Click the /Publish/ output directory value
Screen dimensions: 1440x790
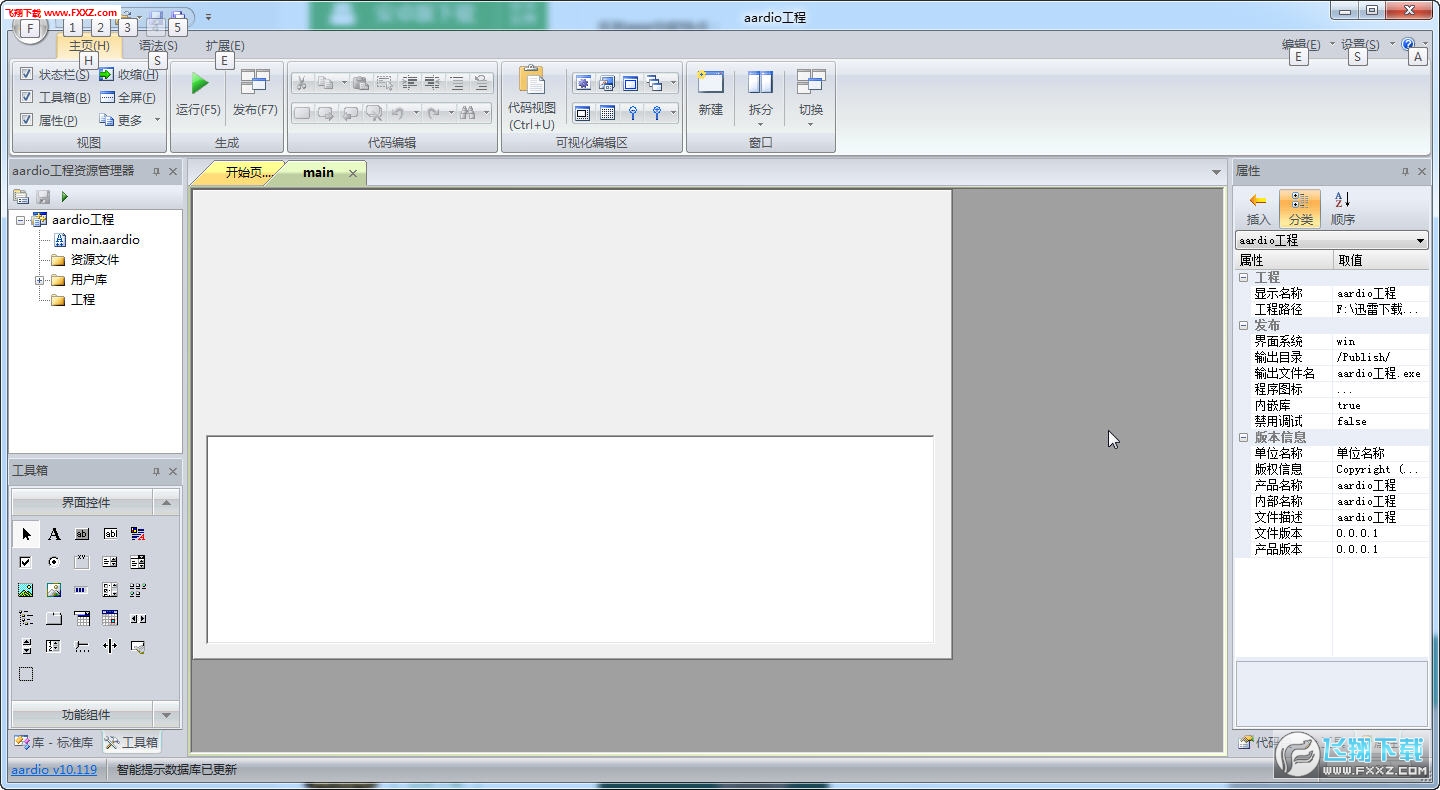tap(1380, 357)
